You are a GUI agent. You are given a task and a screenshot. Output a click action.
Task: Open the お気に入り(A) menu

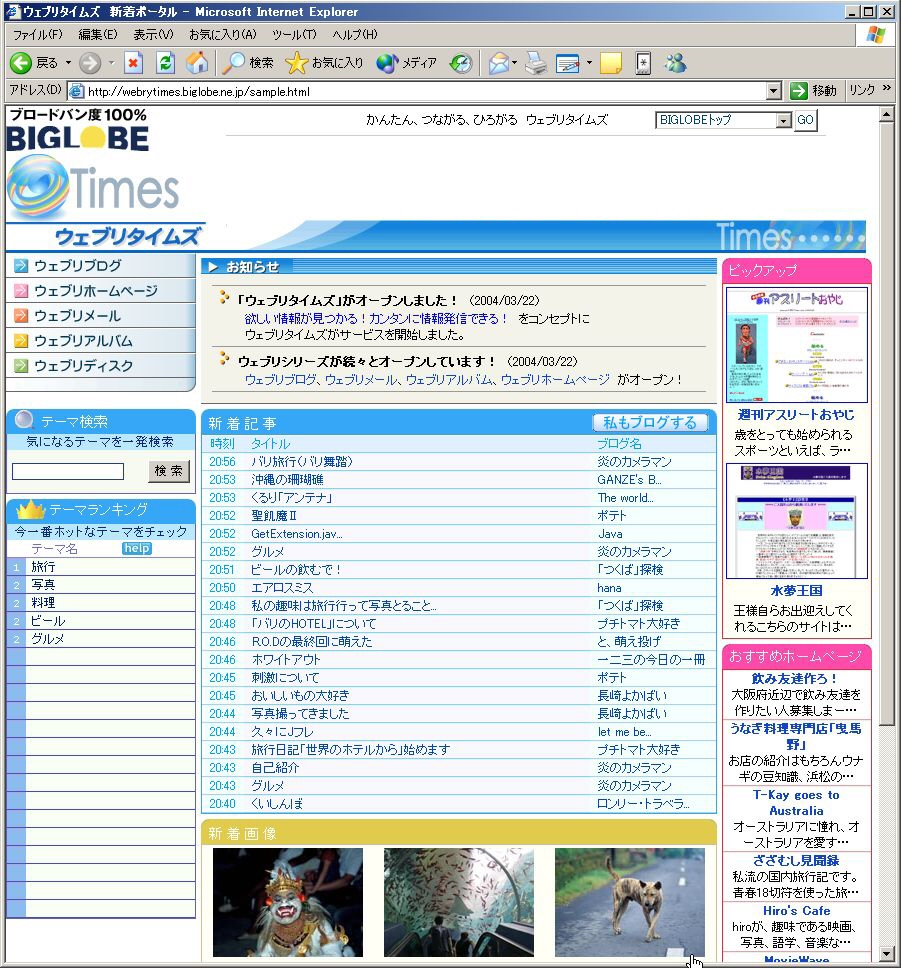[x=223, y=35]
